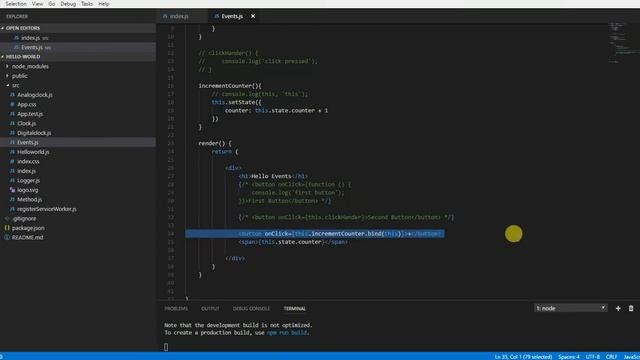This screenshot has width=640, height=360.
Task: Open README.md file
Action: [27, 238]
